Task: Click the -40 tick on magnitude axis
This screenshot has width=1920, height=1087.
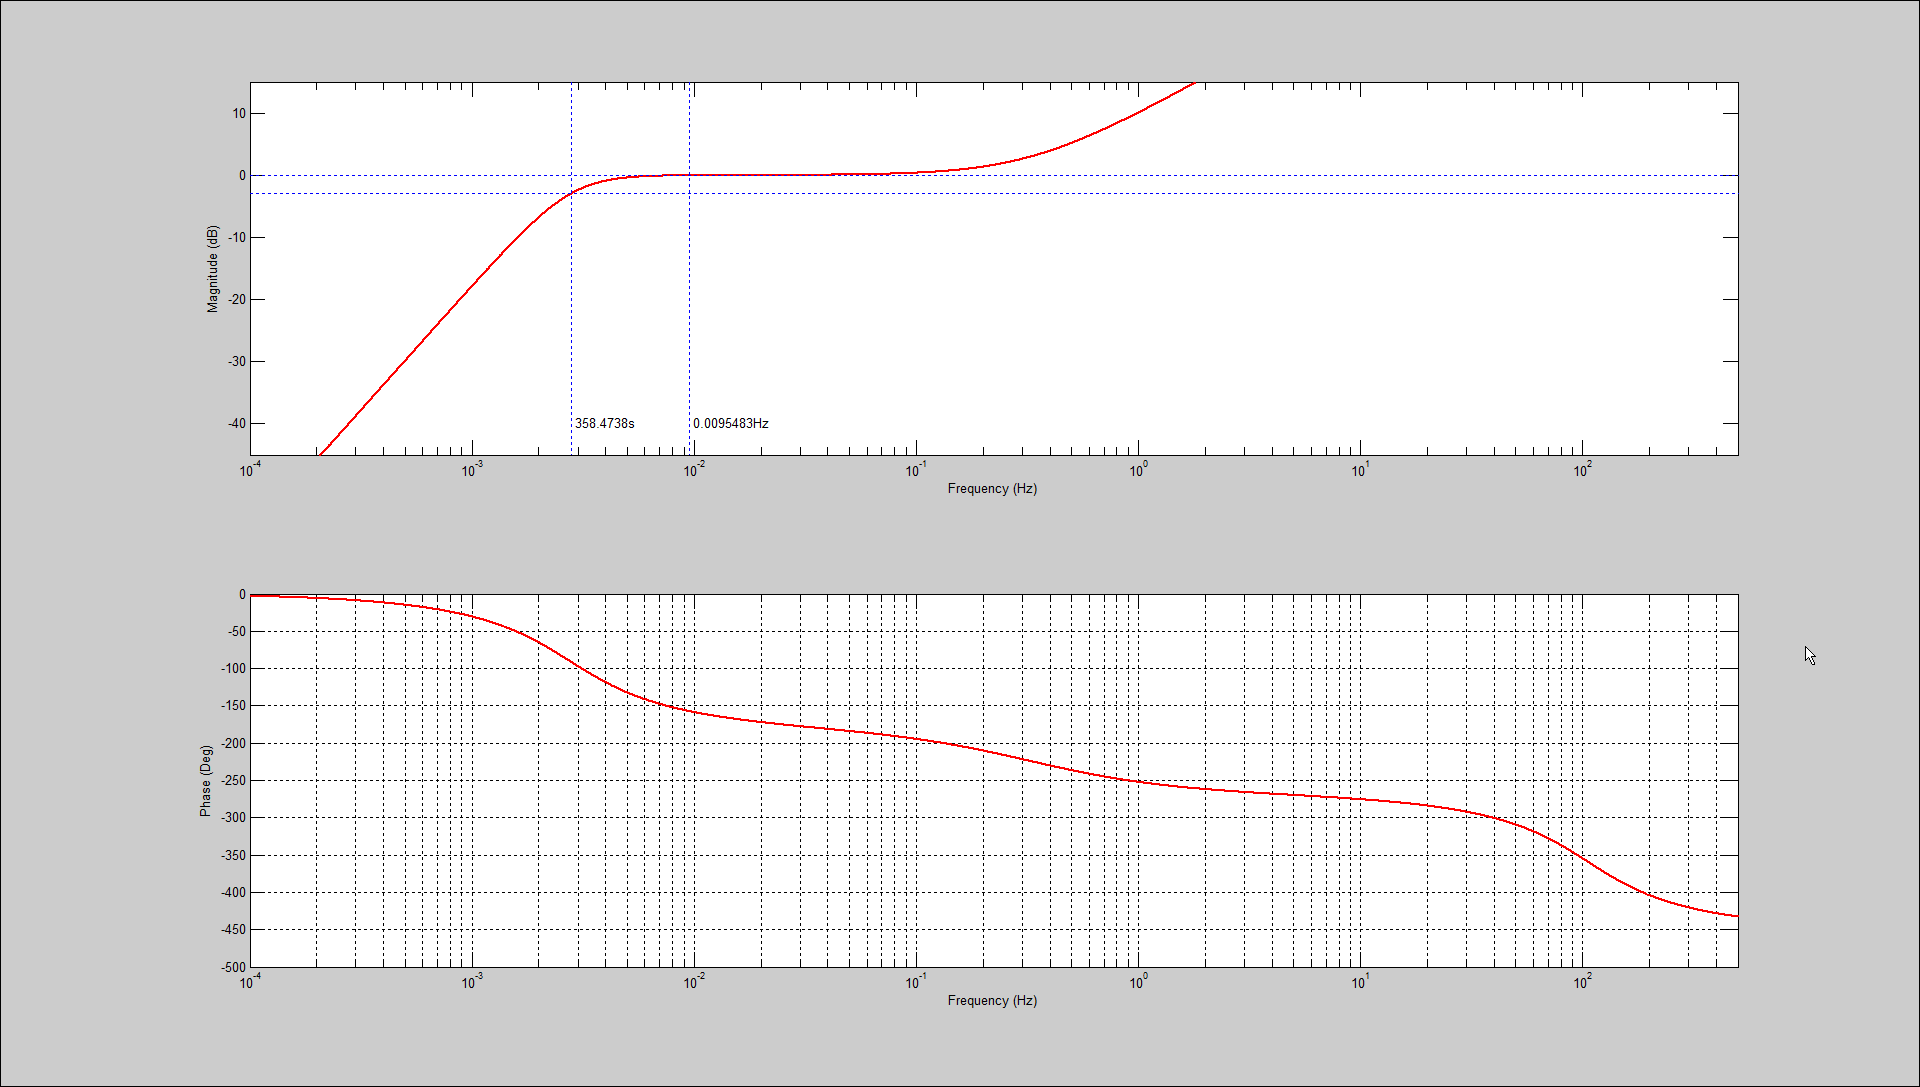Action: [x=237, y=423]
